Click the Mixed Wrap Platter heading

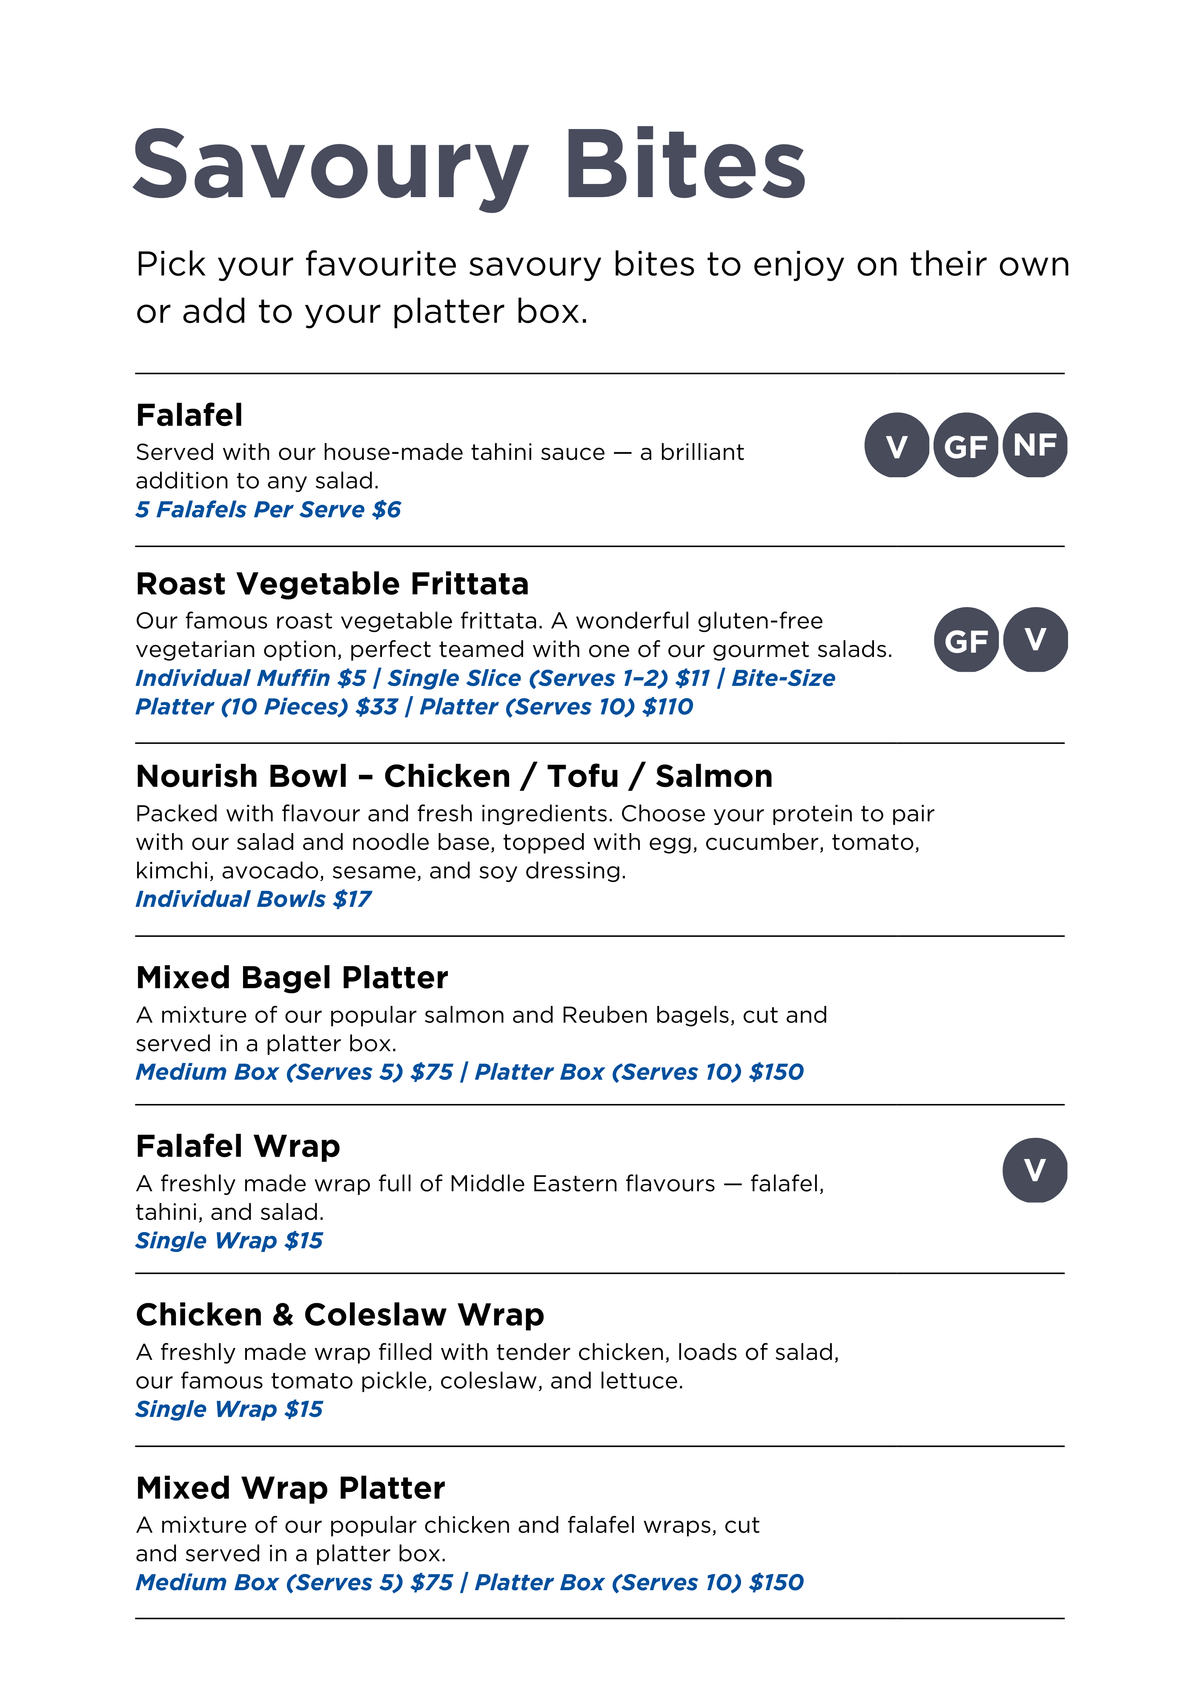(290, 1489)
